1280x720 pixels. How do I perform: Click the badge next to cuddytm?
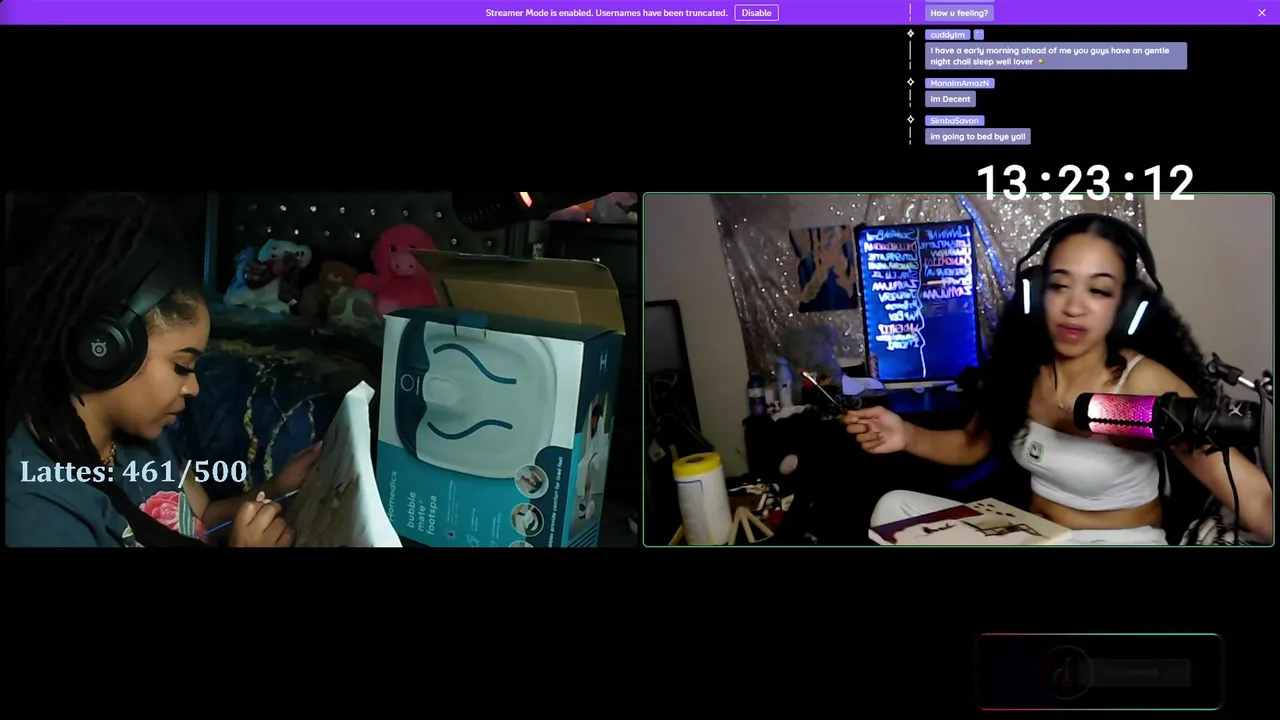pyautogui.click(x=979, y=35)
